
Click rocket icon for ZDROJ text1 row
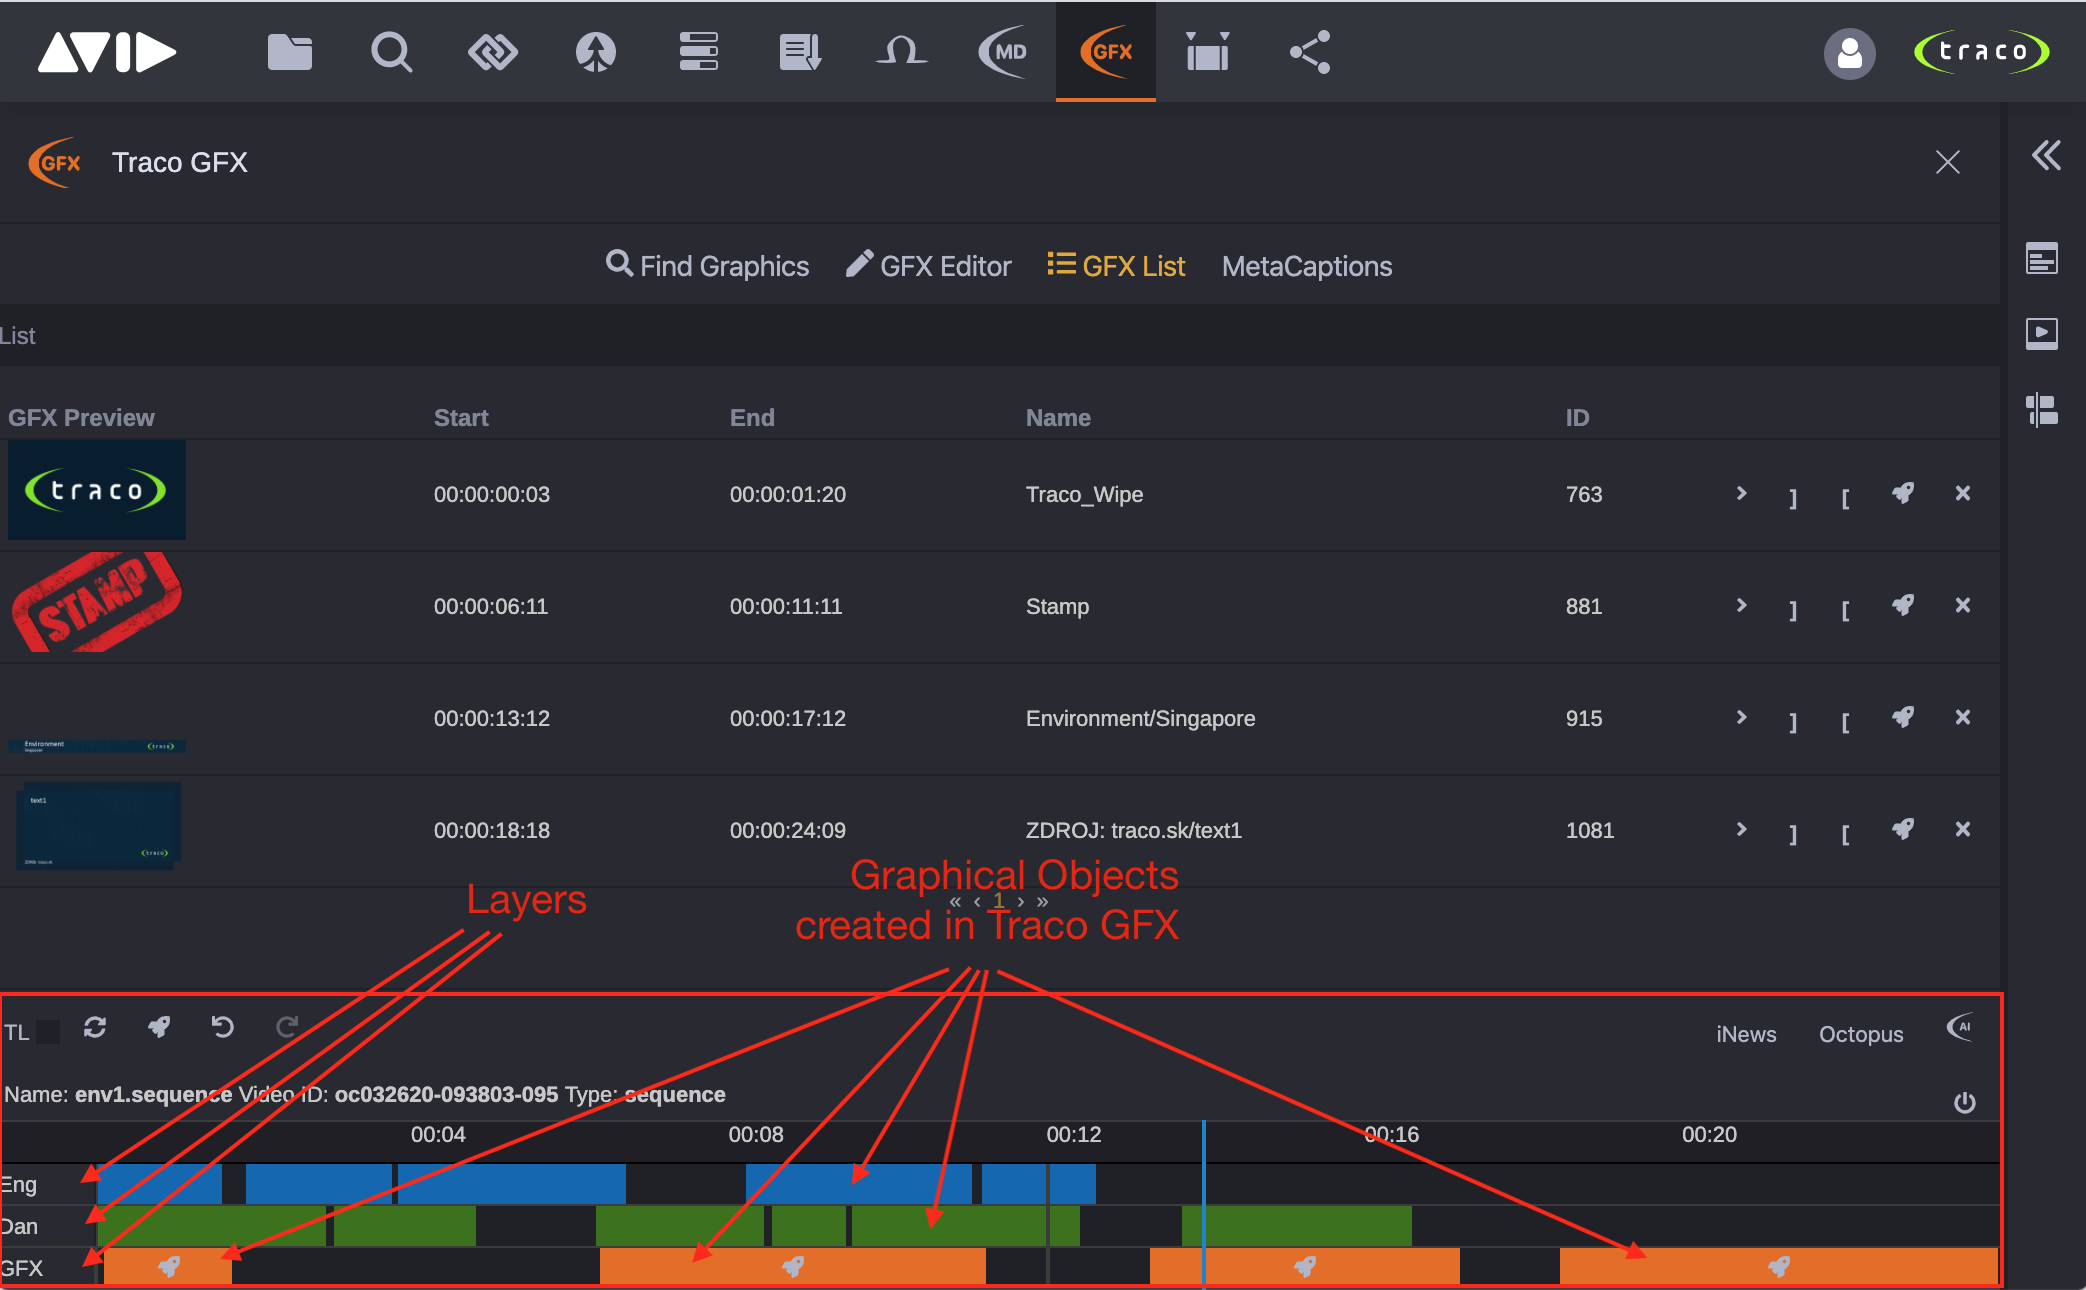tap(1903, 829)
